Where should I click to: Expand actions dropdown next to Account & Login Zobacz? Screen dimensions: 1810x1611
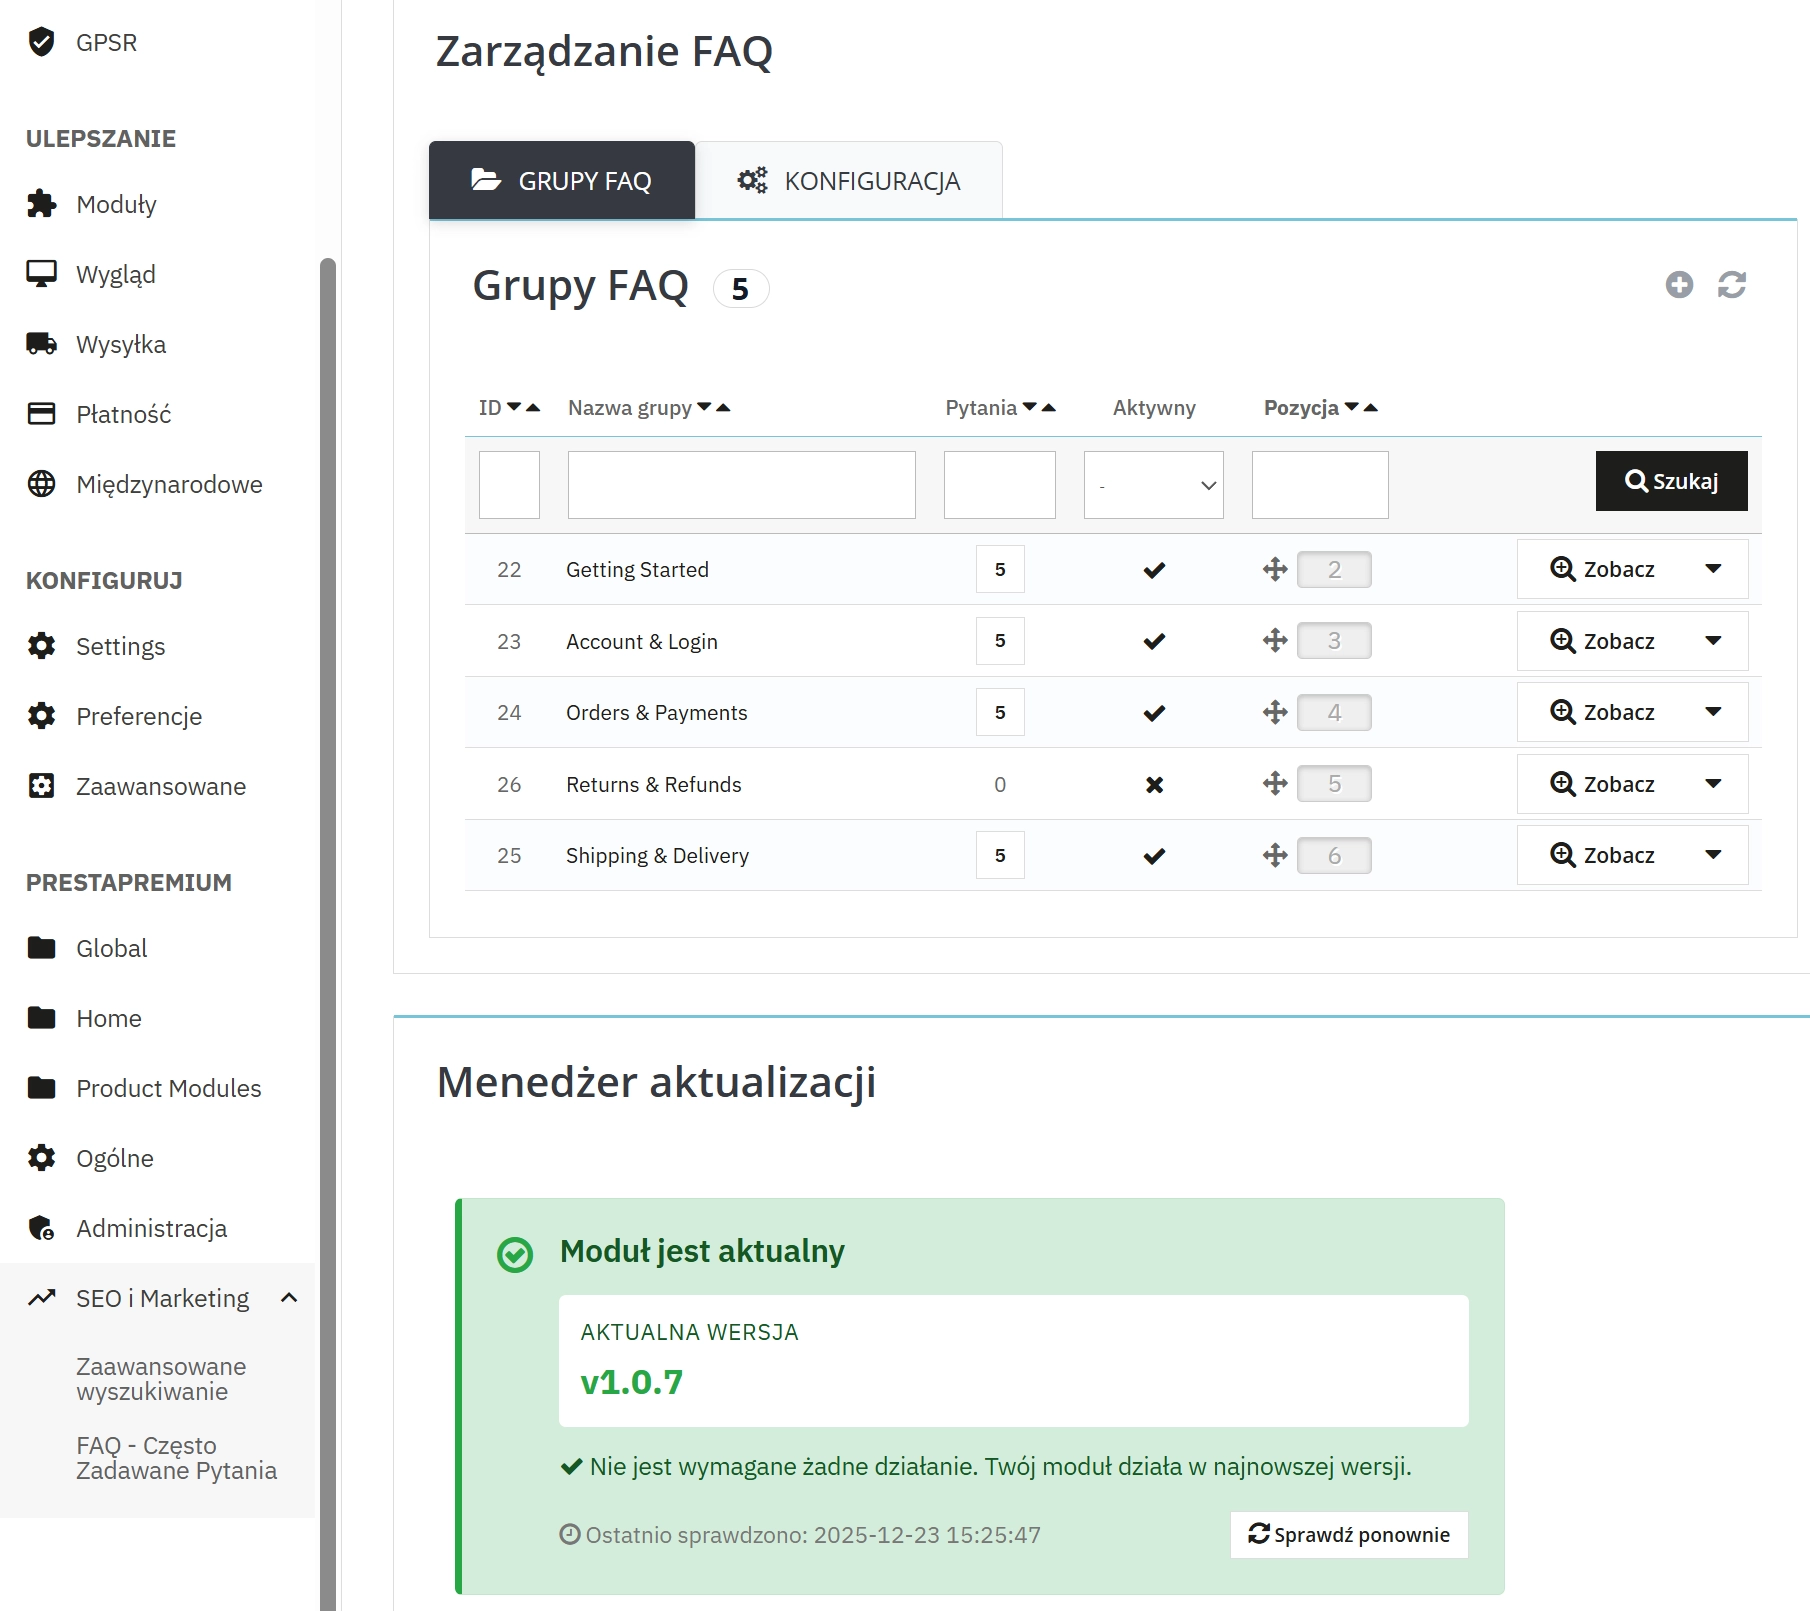coord(1712,641)
